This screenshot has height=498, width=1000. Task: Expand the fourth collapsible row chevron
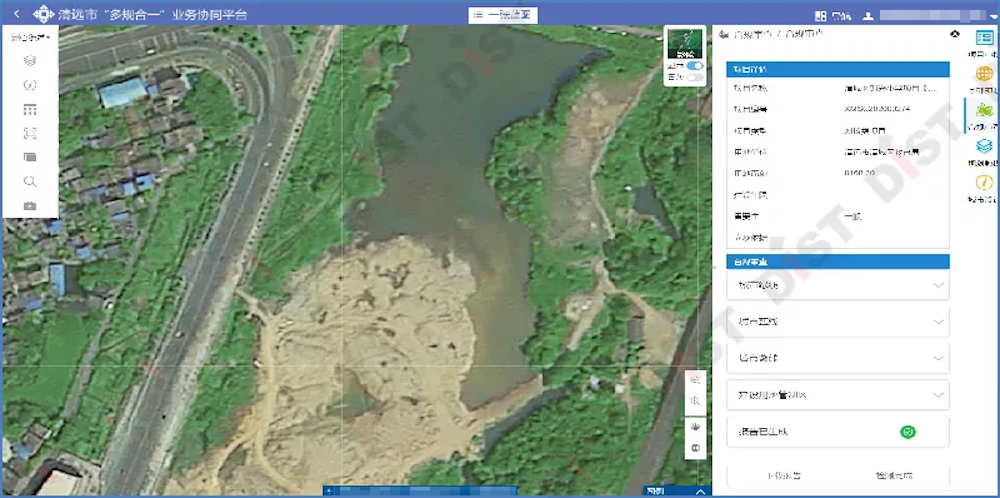937,395
